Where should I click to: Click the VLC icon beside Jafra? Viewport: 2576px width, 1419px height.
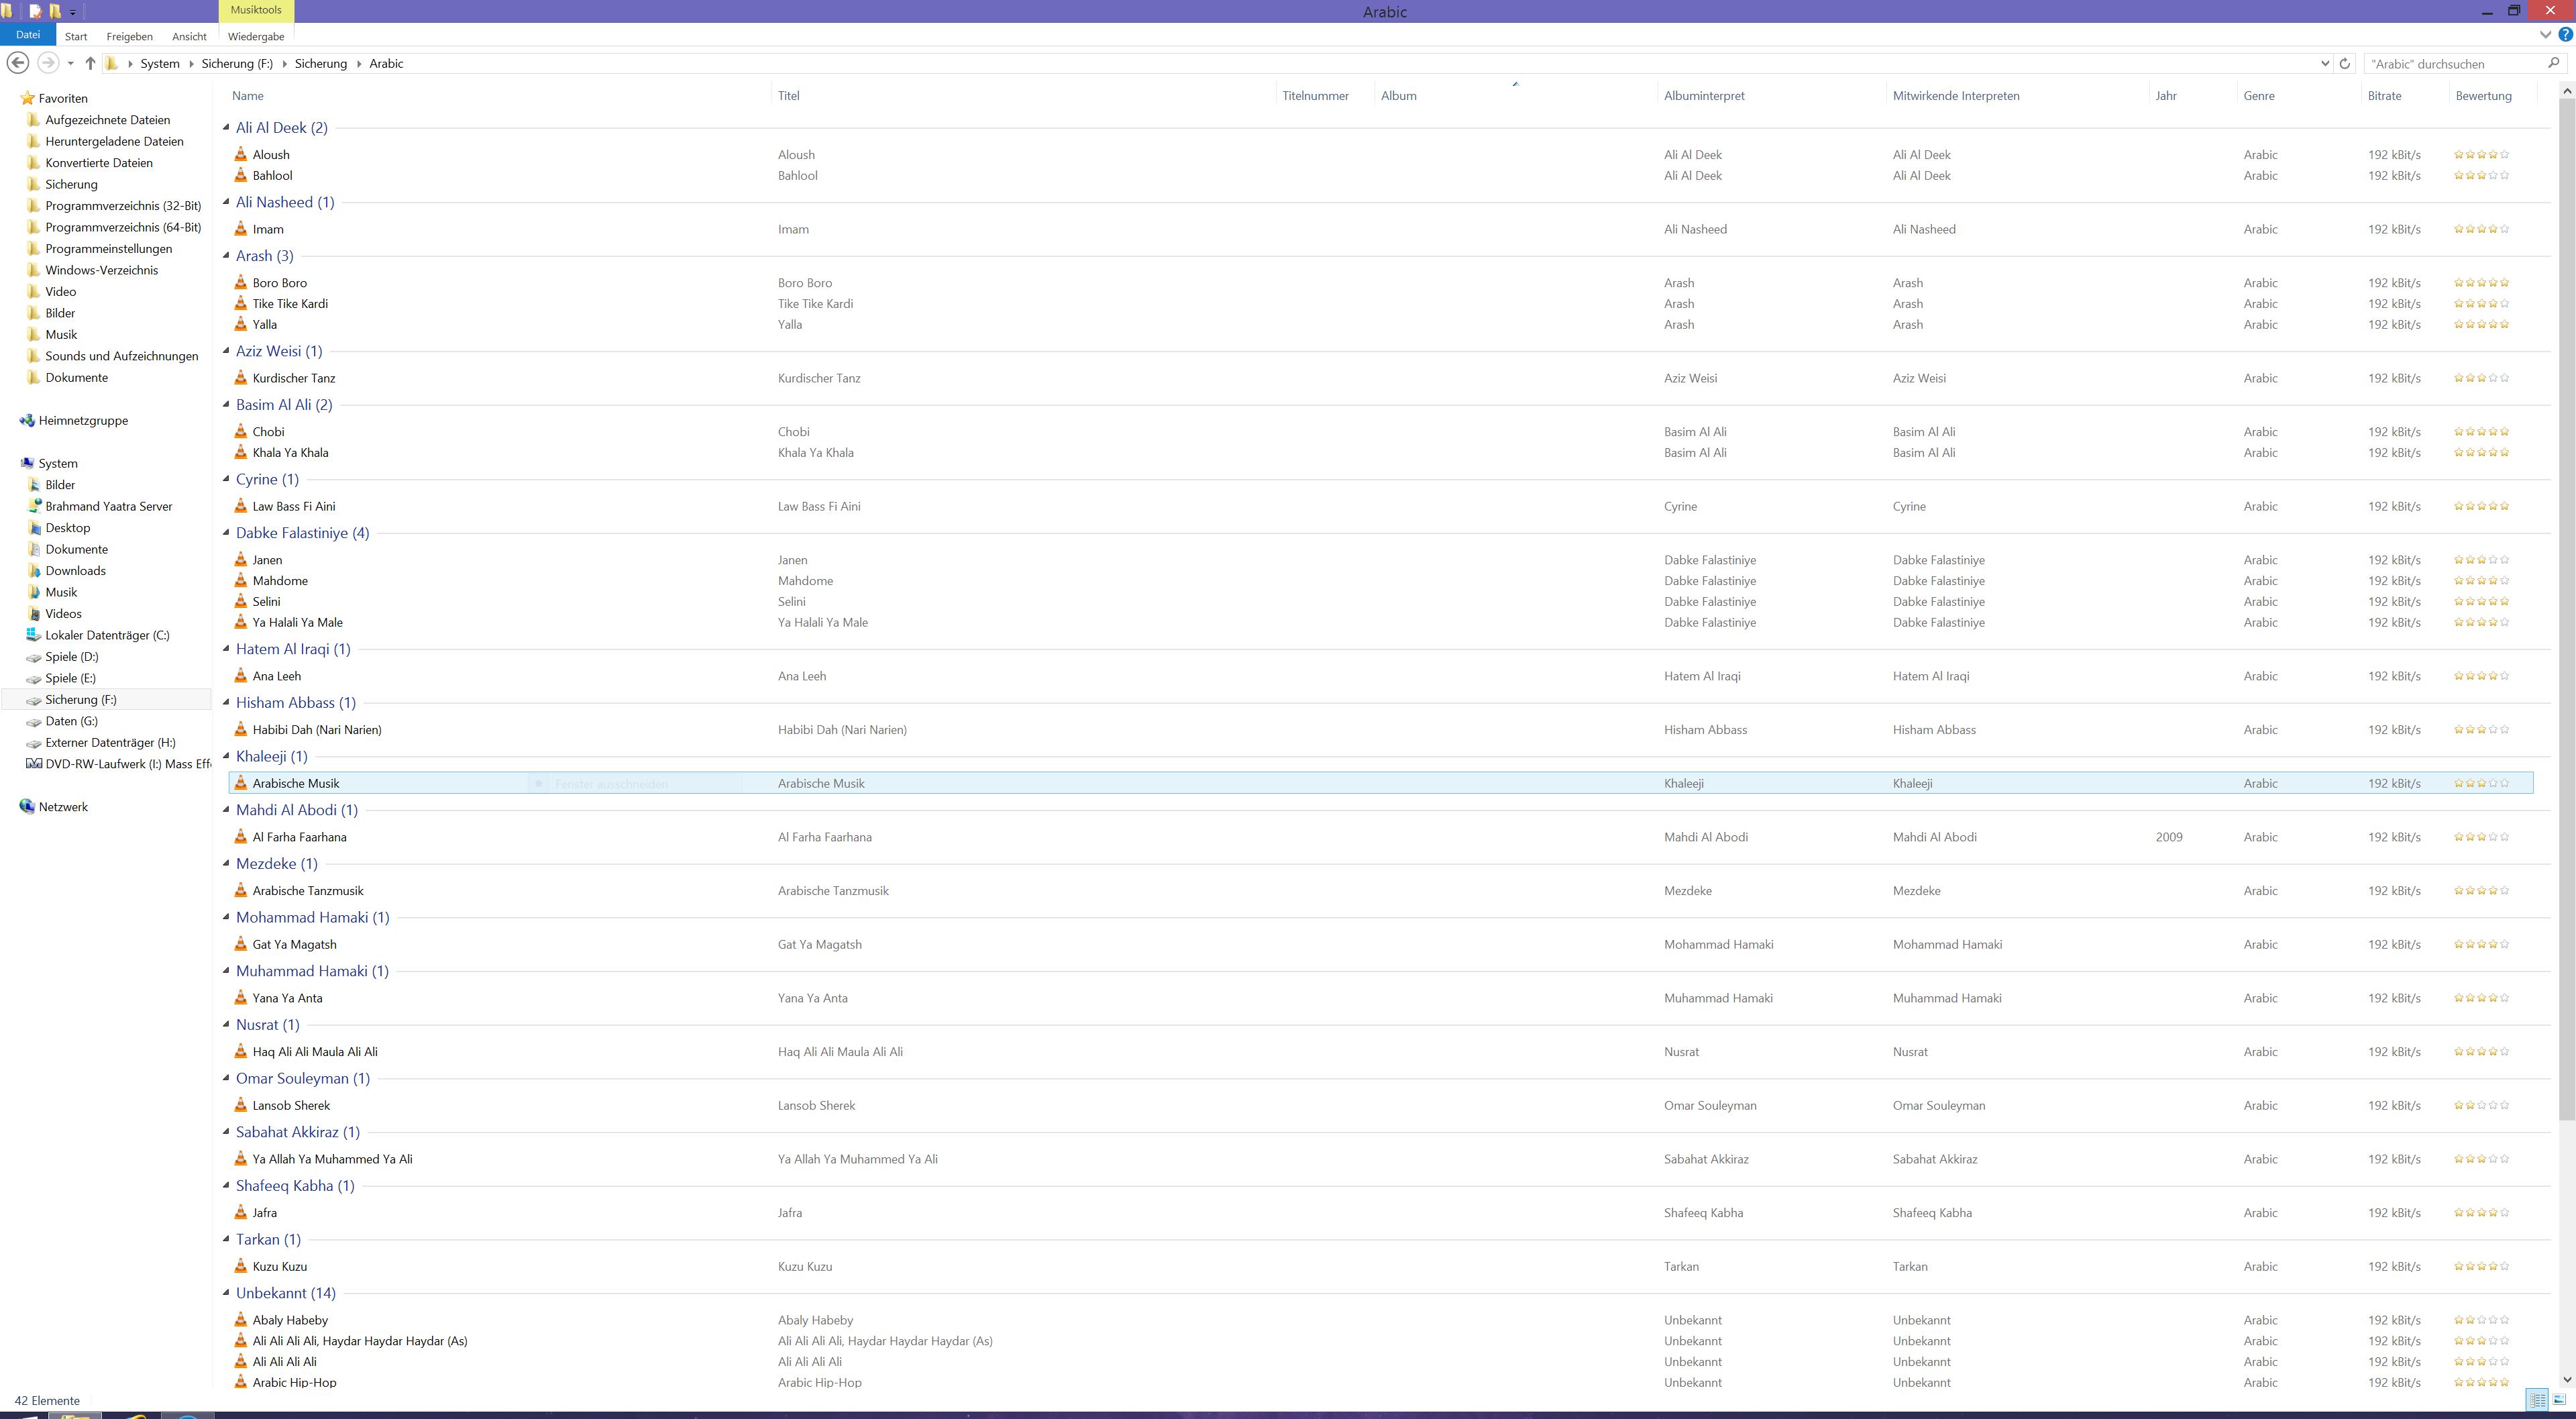(x=241, y=1212)
